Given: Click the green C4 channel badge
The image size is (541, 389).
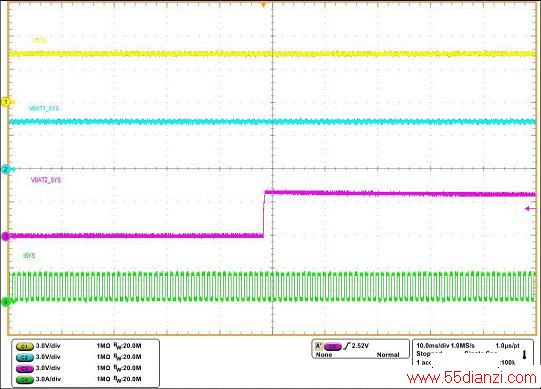Looking at the screenshot, I should pos(25,379).
